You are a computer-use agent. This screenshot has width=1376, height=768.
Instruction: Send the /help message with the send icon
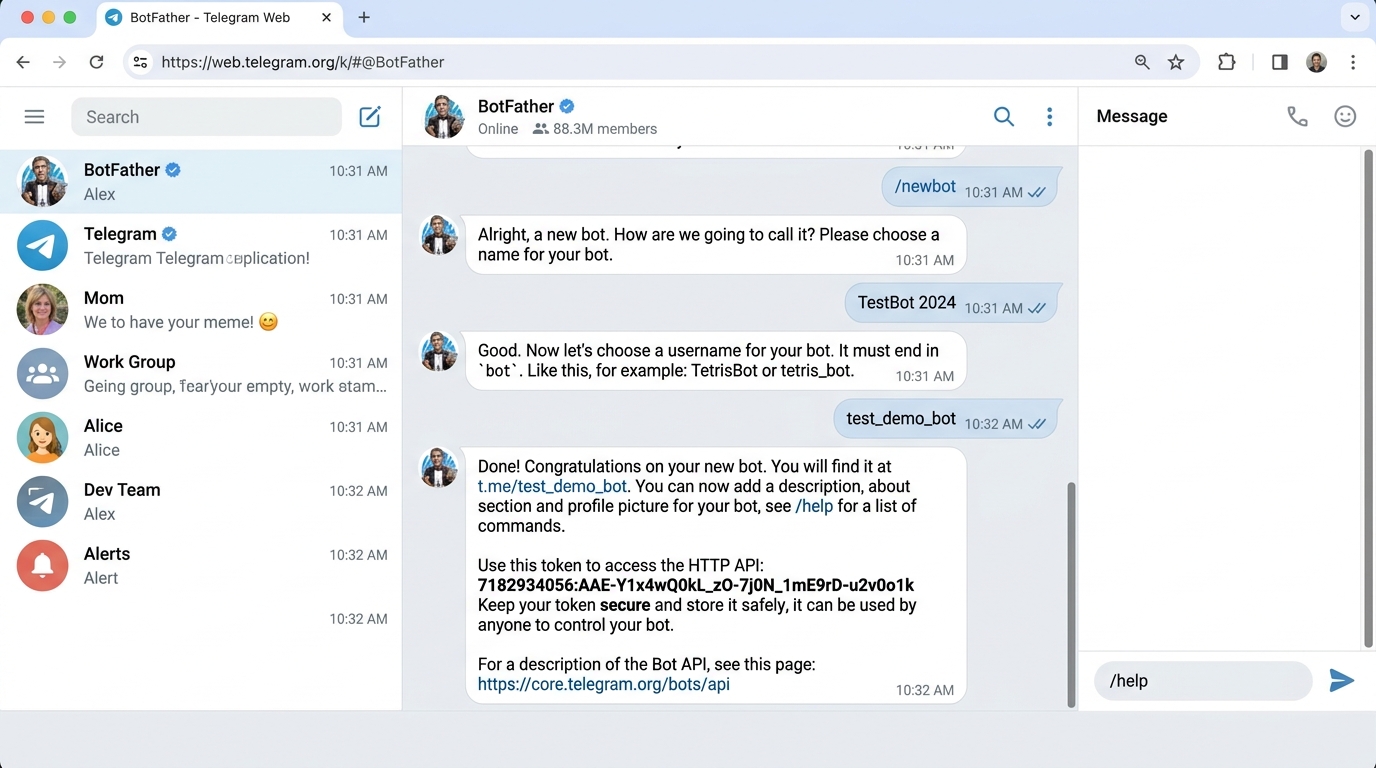coord(1341,680)
